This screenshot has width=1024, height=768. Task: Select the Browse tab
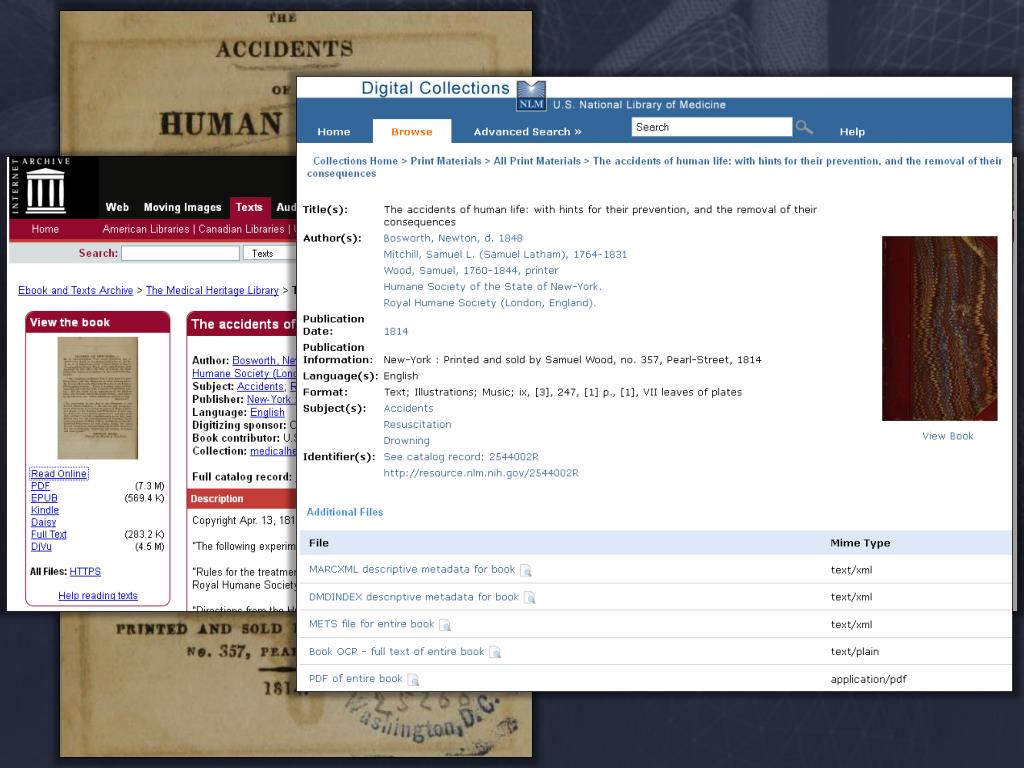[411, 131]
